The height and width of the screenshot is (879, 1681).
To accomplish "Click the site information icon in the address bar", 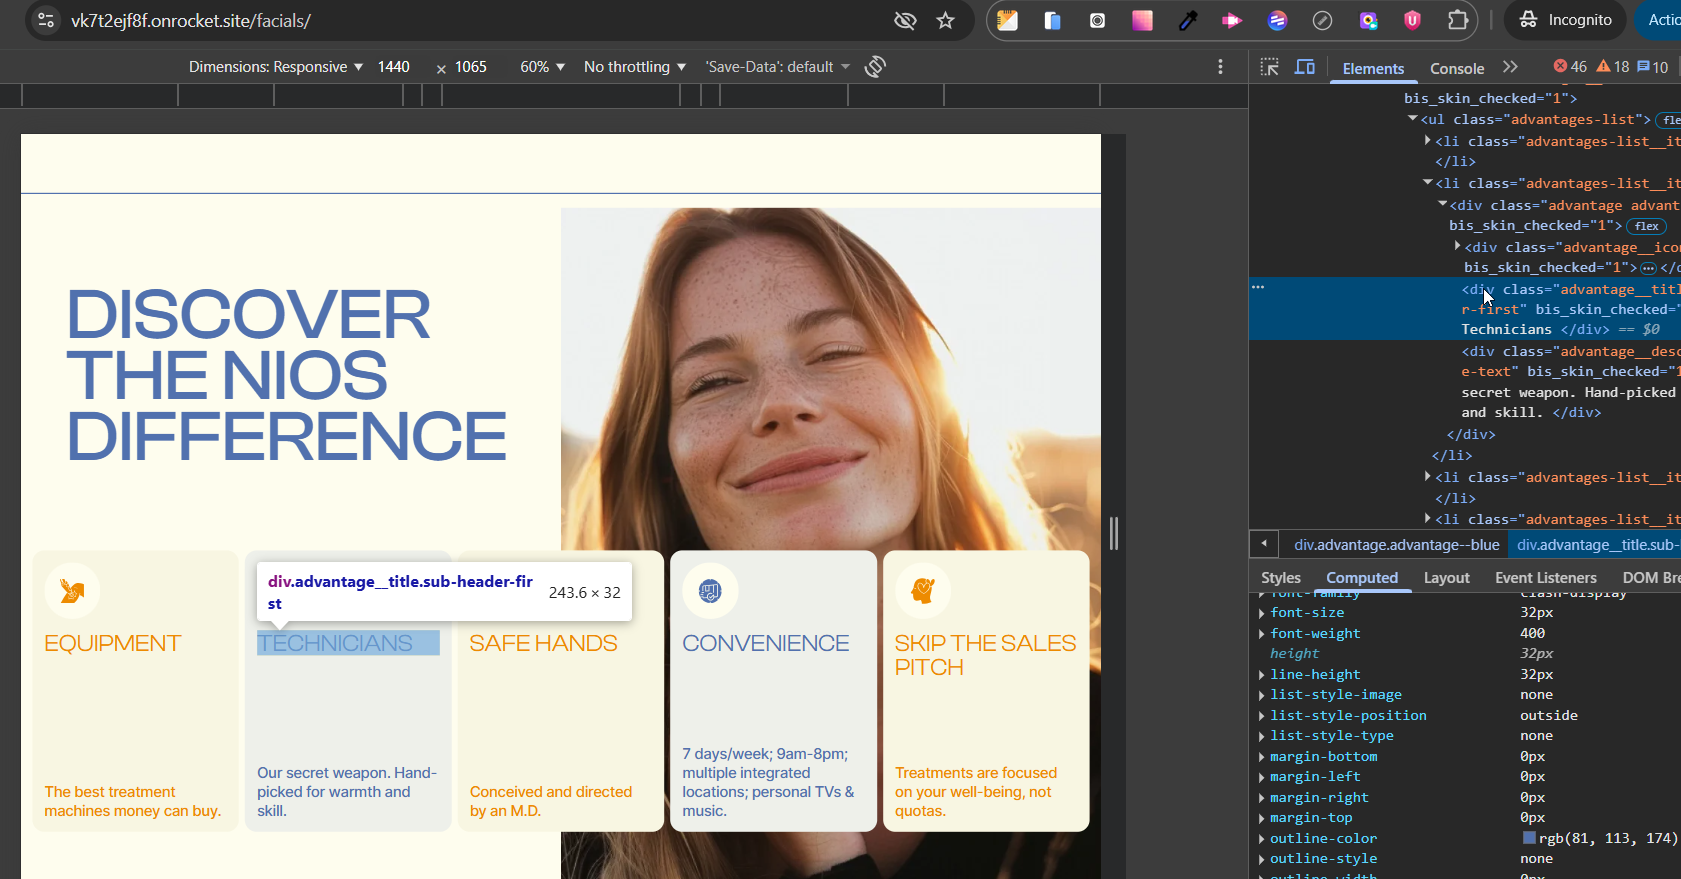I will coord(46,20).
